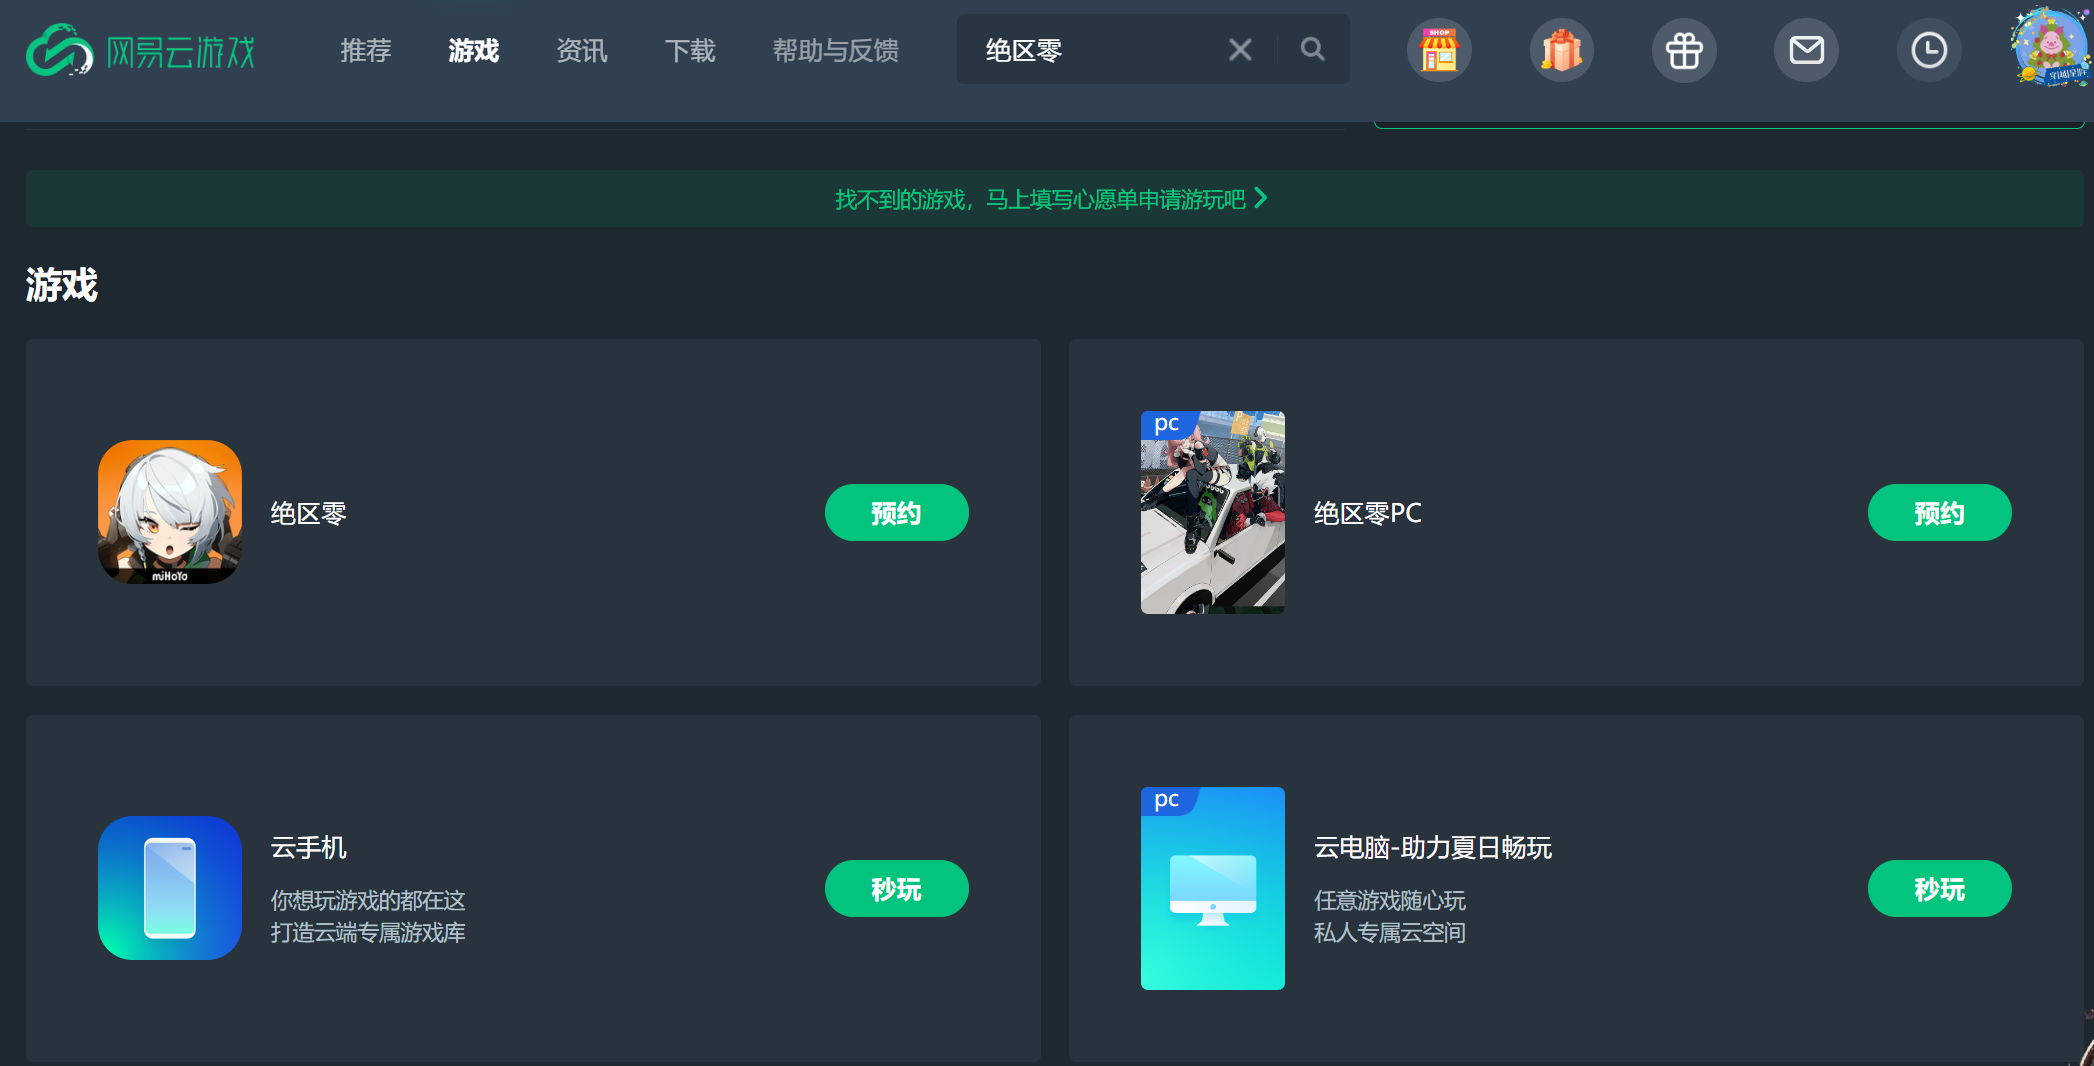The height and width of the screenshot is (1066, 2094).
Task: Open the orange gift box icon
Action: click(1561, 50)
